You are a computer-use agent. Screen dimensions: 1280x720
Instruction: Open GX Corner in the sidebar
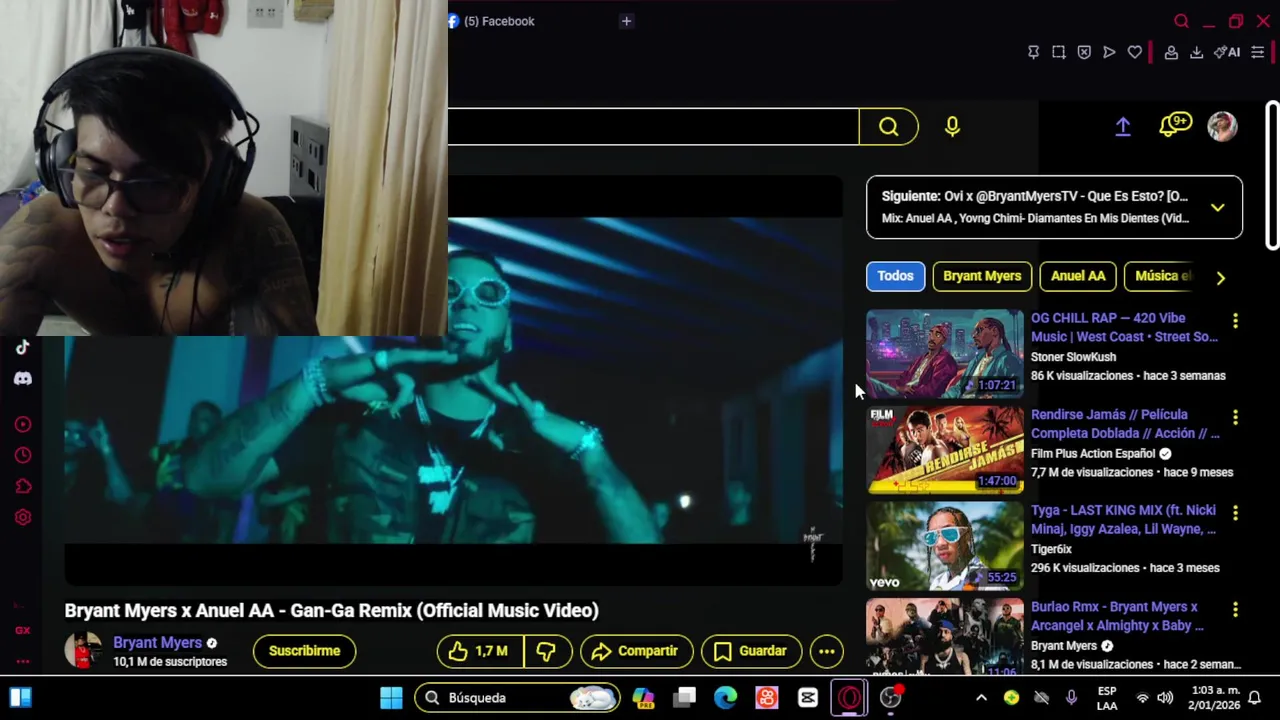(x=23, y=630)
